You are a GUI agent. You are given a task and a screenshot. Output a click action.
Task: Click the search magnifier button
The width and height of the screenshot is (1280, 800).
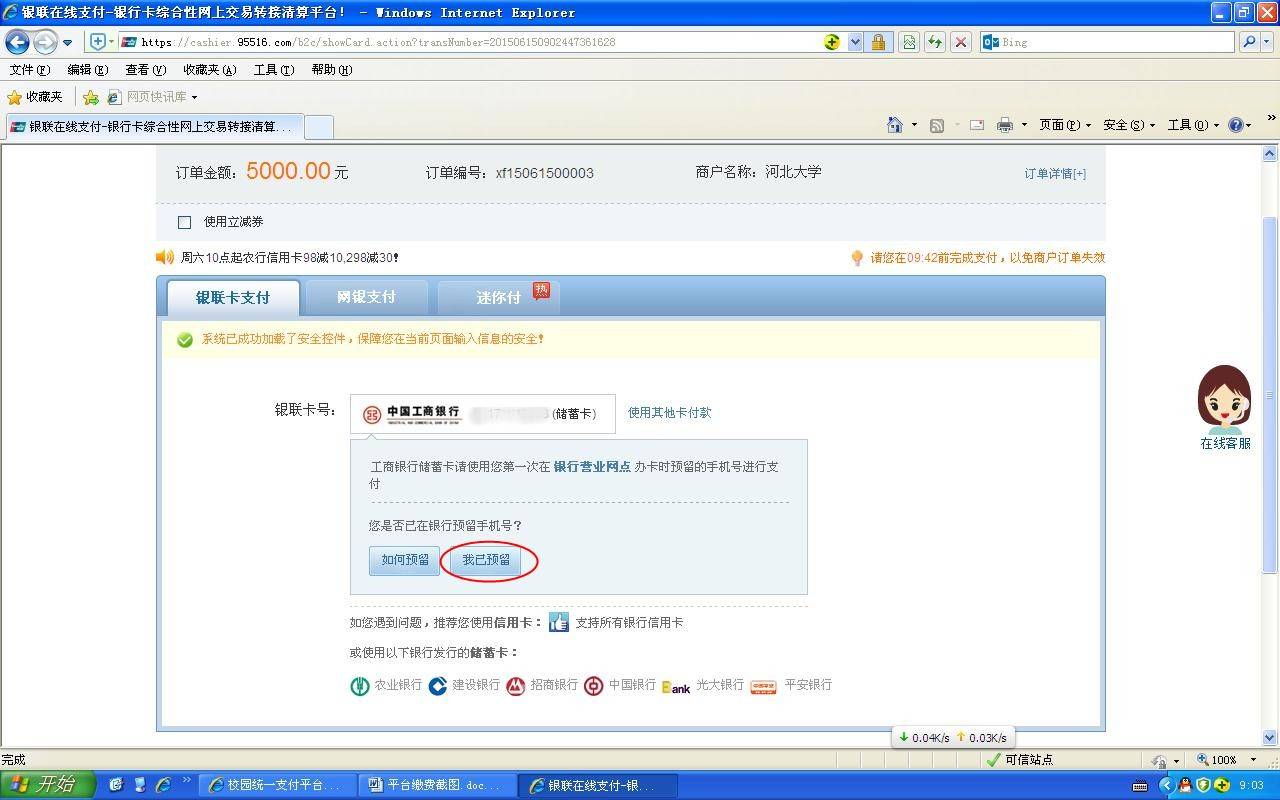(x=1248, y=42)
